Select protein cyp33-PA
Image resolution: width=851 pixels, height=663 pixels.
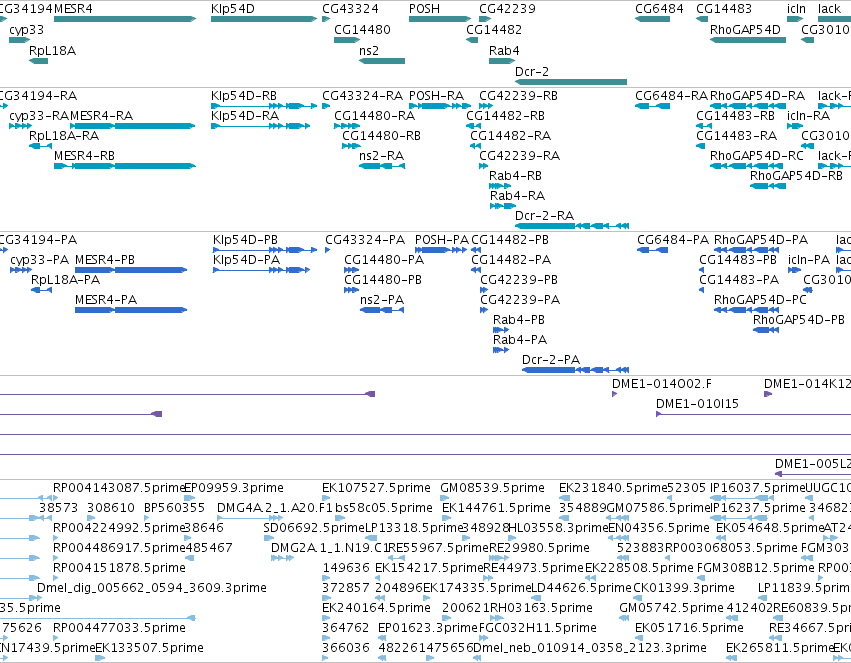coord(40,260)
